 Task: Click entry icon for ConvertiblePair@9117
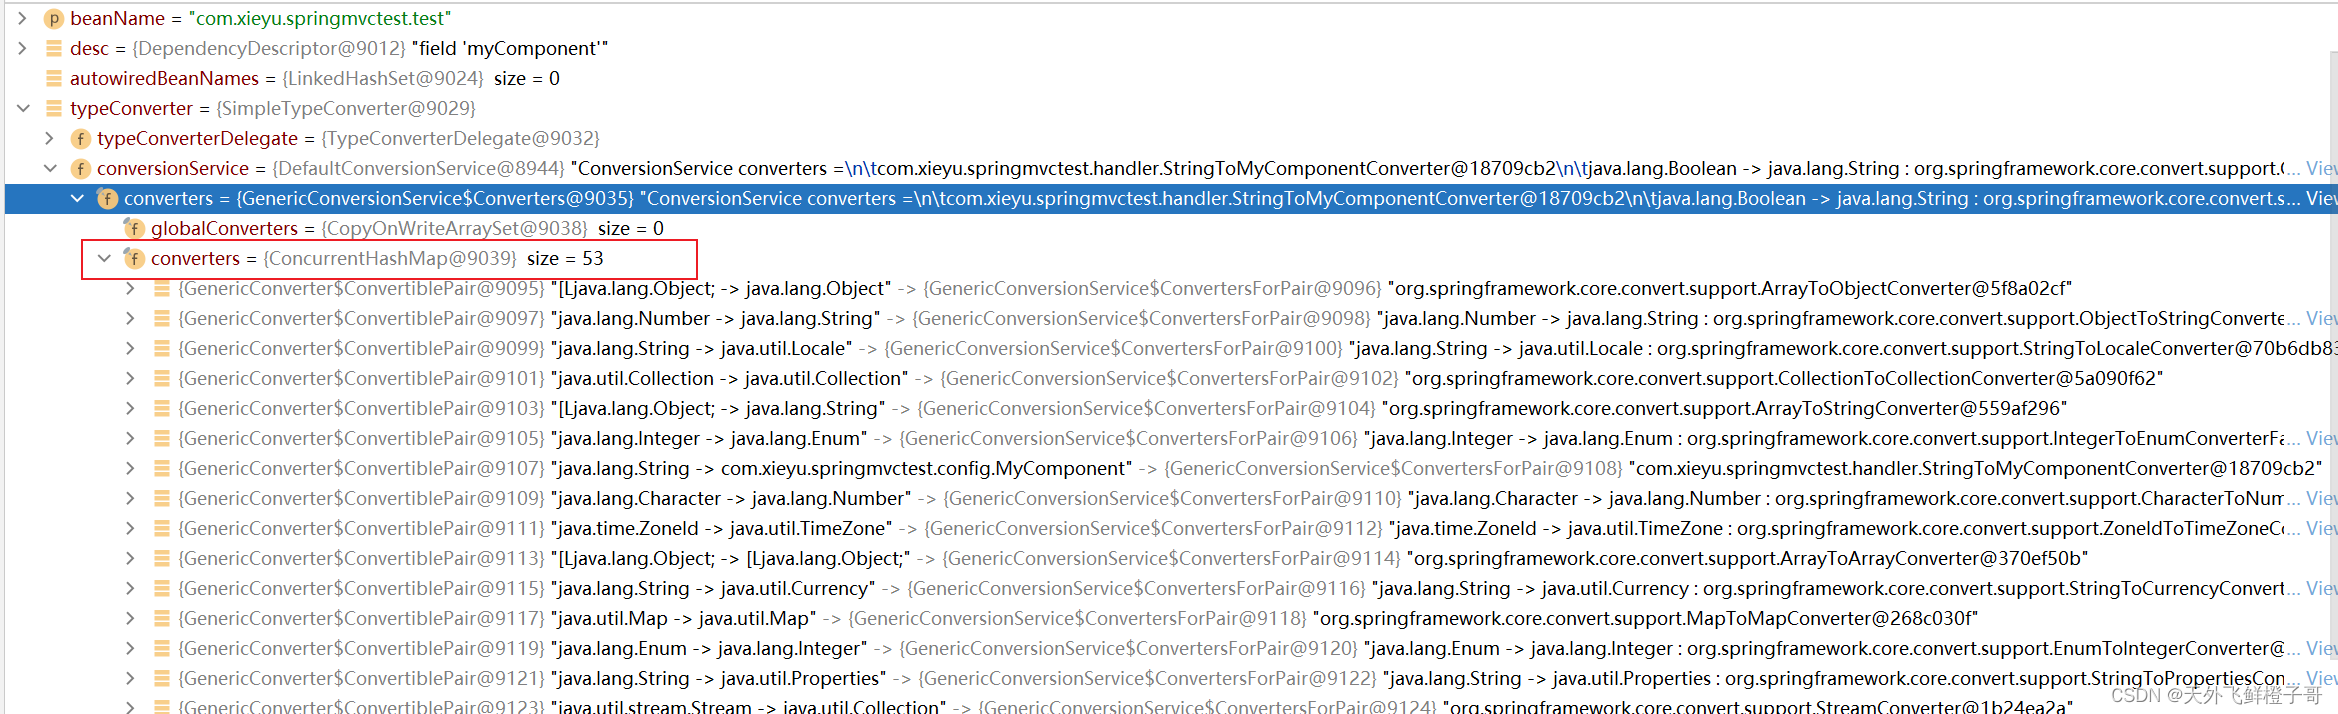tap(161, 618)
